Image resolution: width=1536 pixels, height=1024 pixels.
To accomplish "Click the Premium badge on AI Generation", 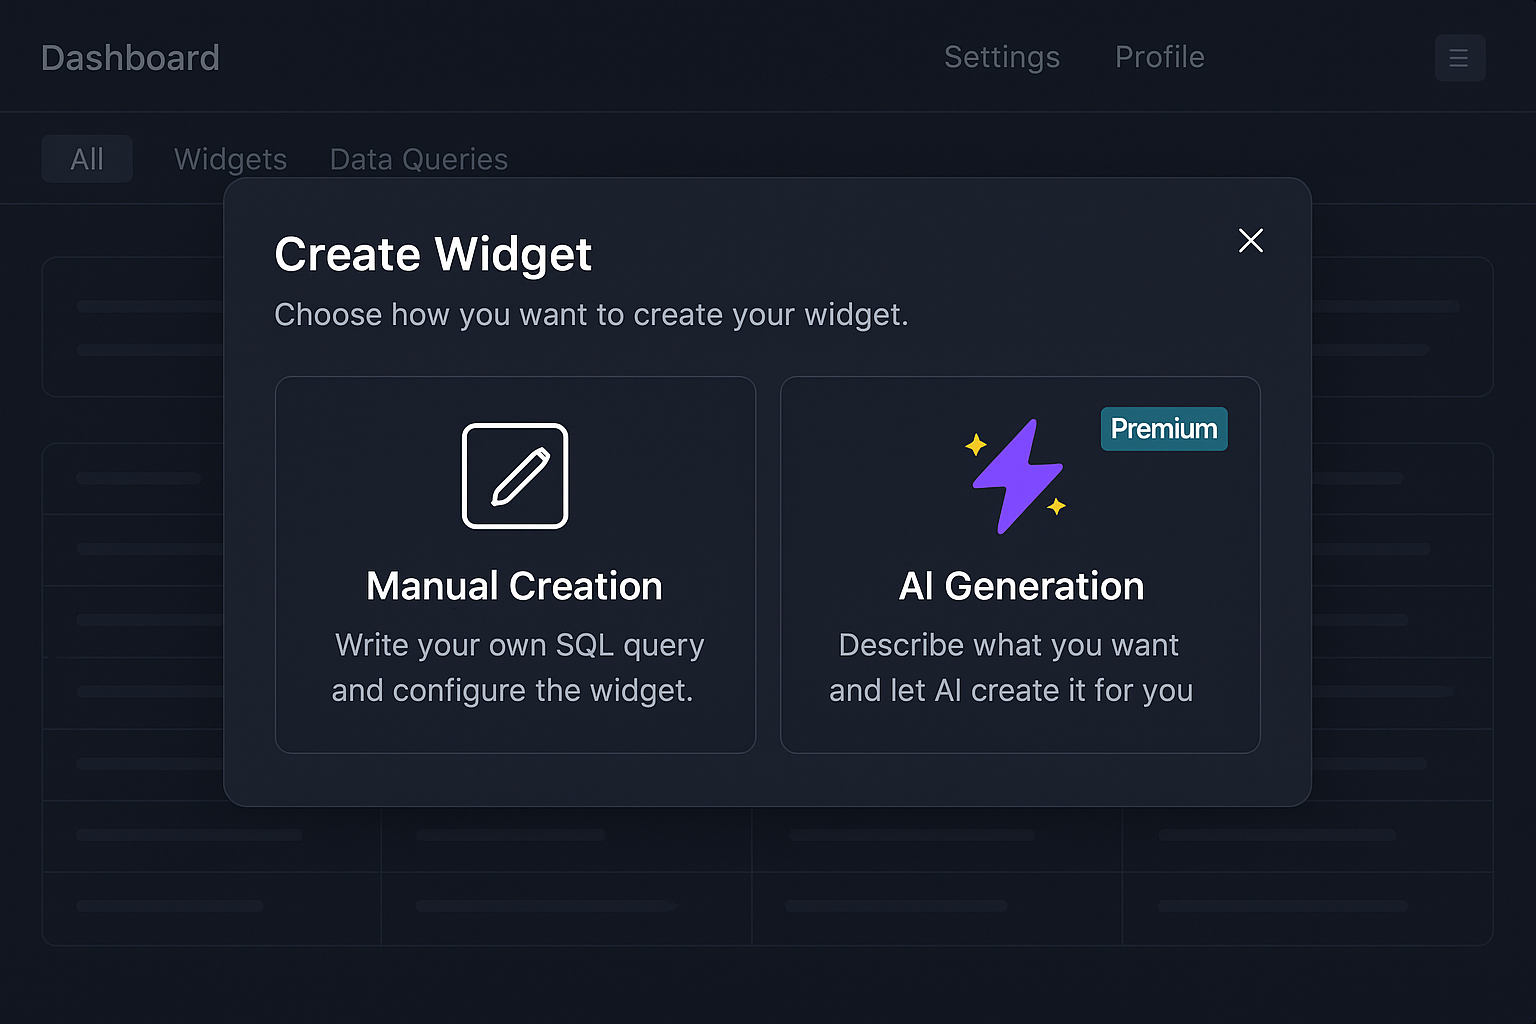I will [x=1163, y=428].
